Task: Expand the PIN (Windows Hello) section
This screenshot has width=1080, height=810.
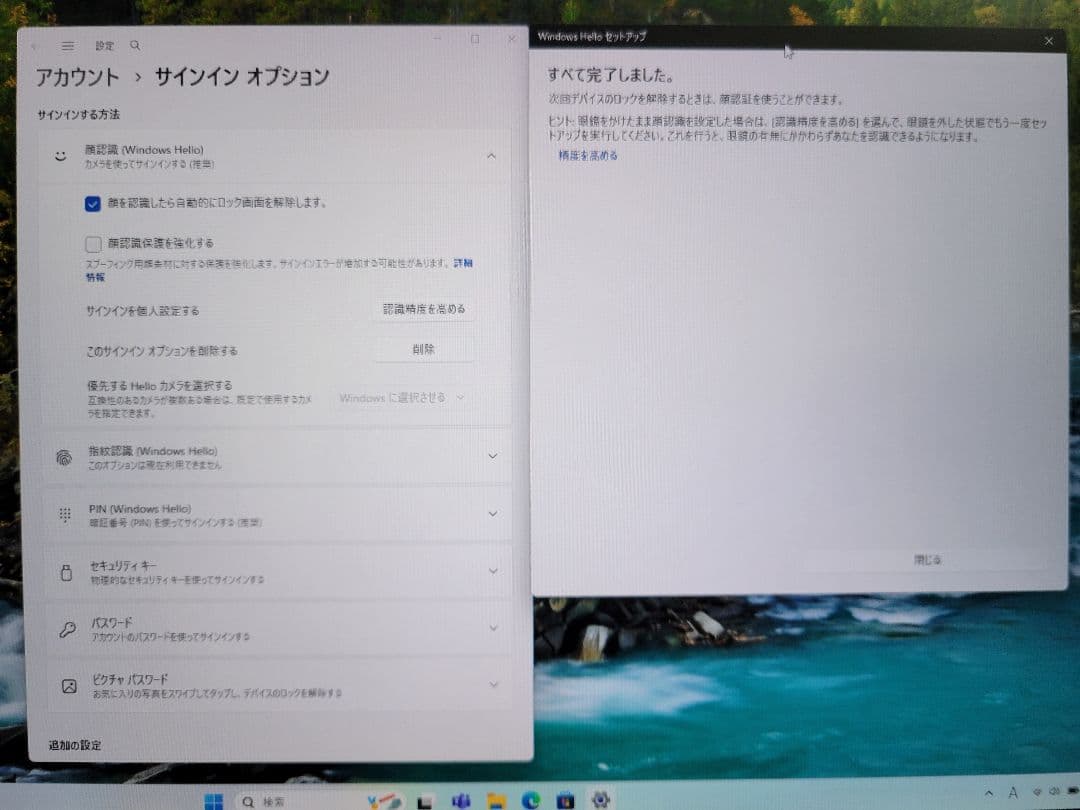Action: click(x=491, y=514)
